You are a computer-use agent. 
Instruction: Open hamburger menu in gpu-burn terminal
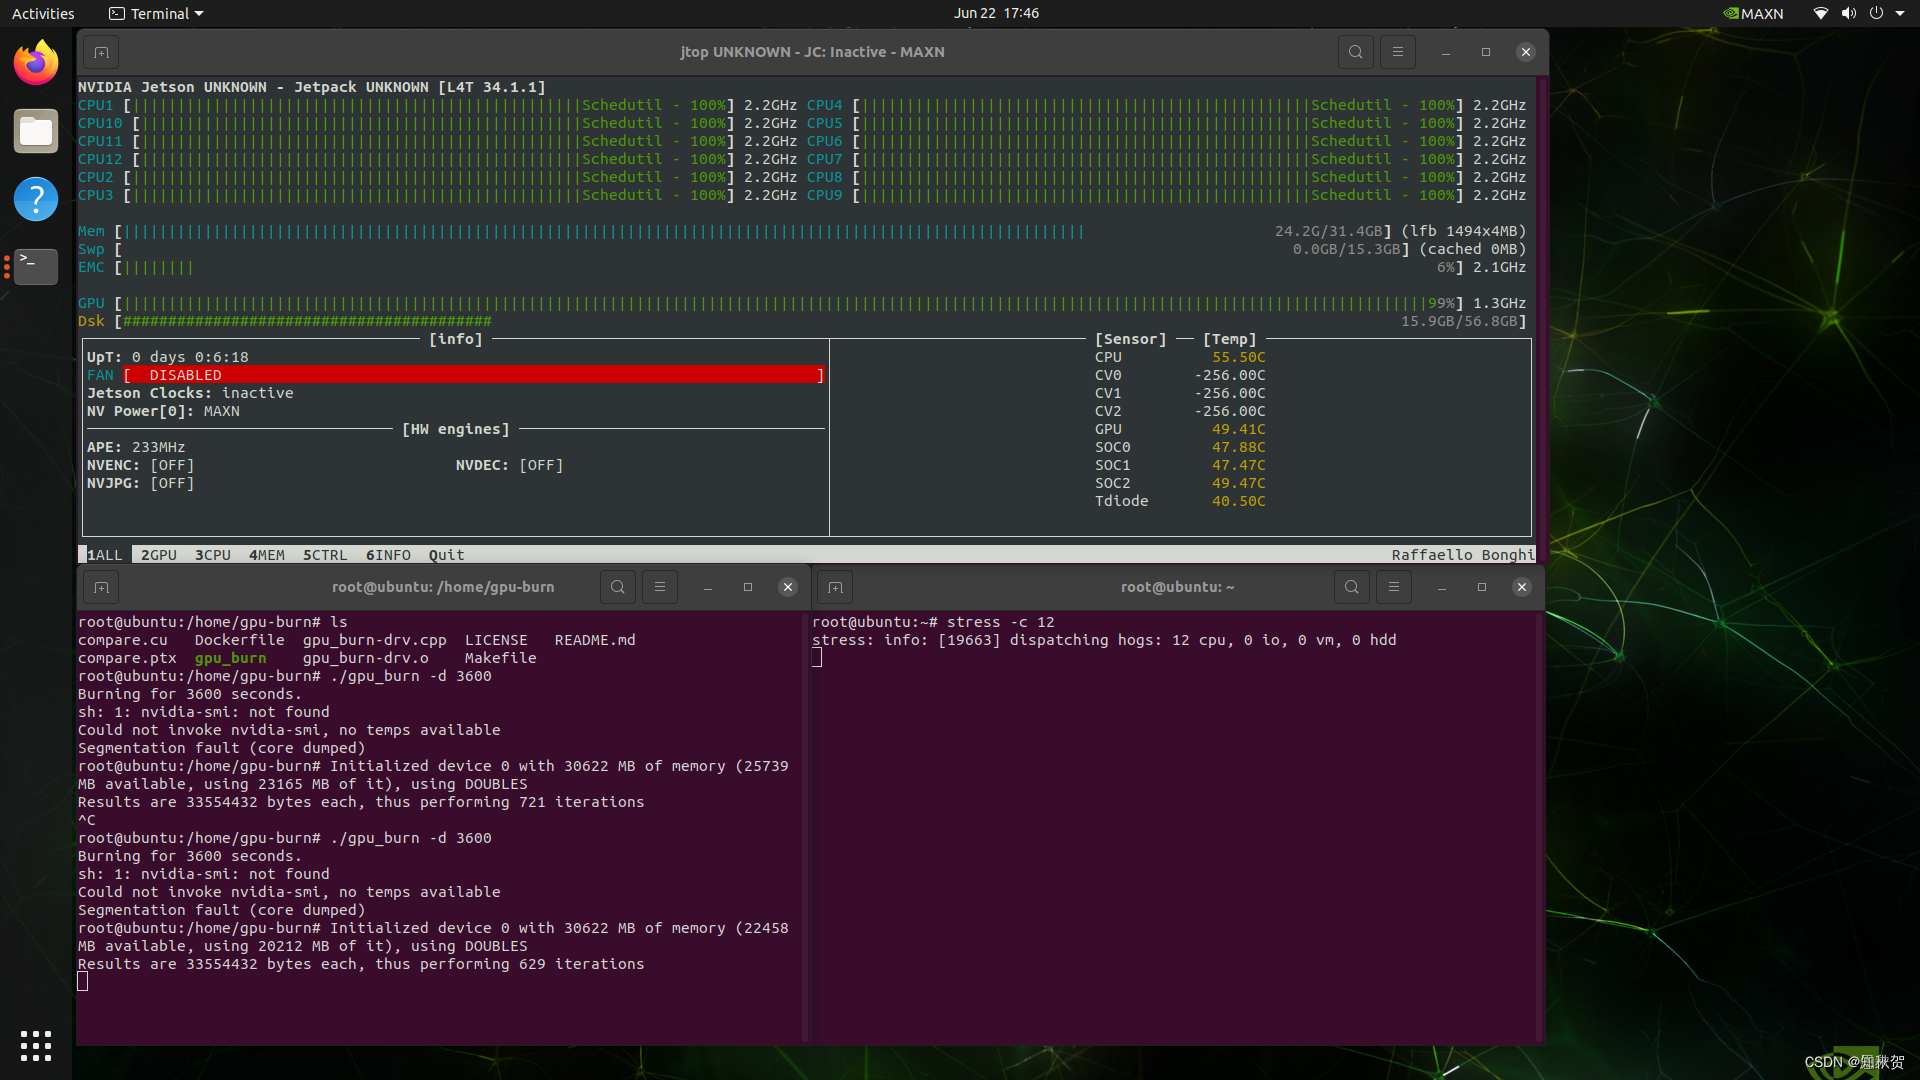pos(659,588)
